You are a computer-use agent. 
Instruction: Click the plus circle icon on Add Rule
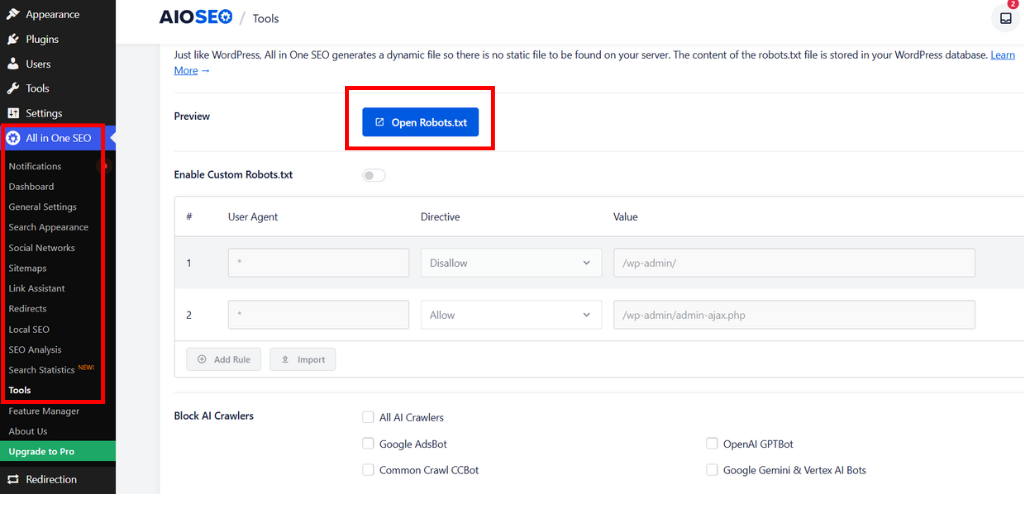click(x=202, y=359)
